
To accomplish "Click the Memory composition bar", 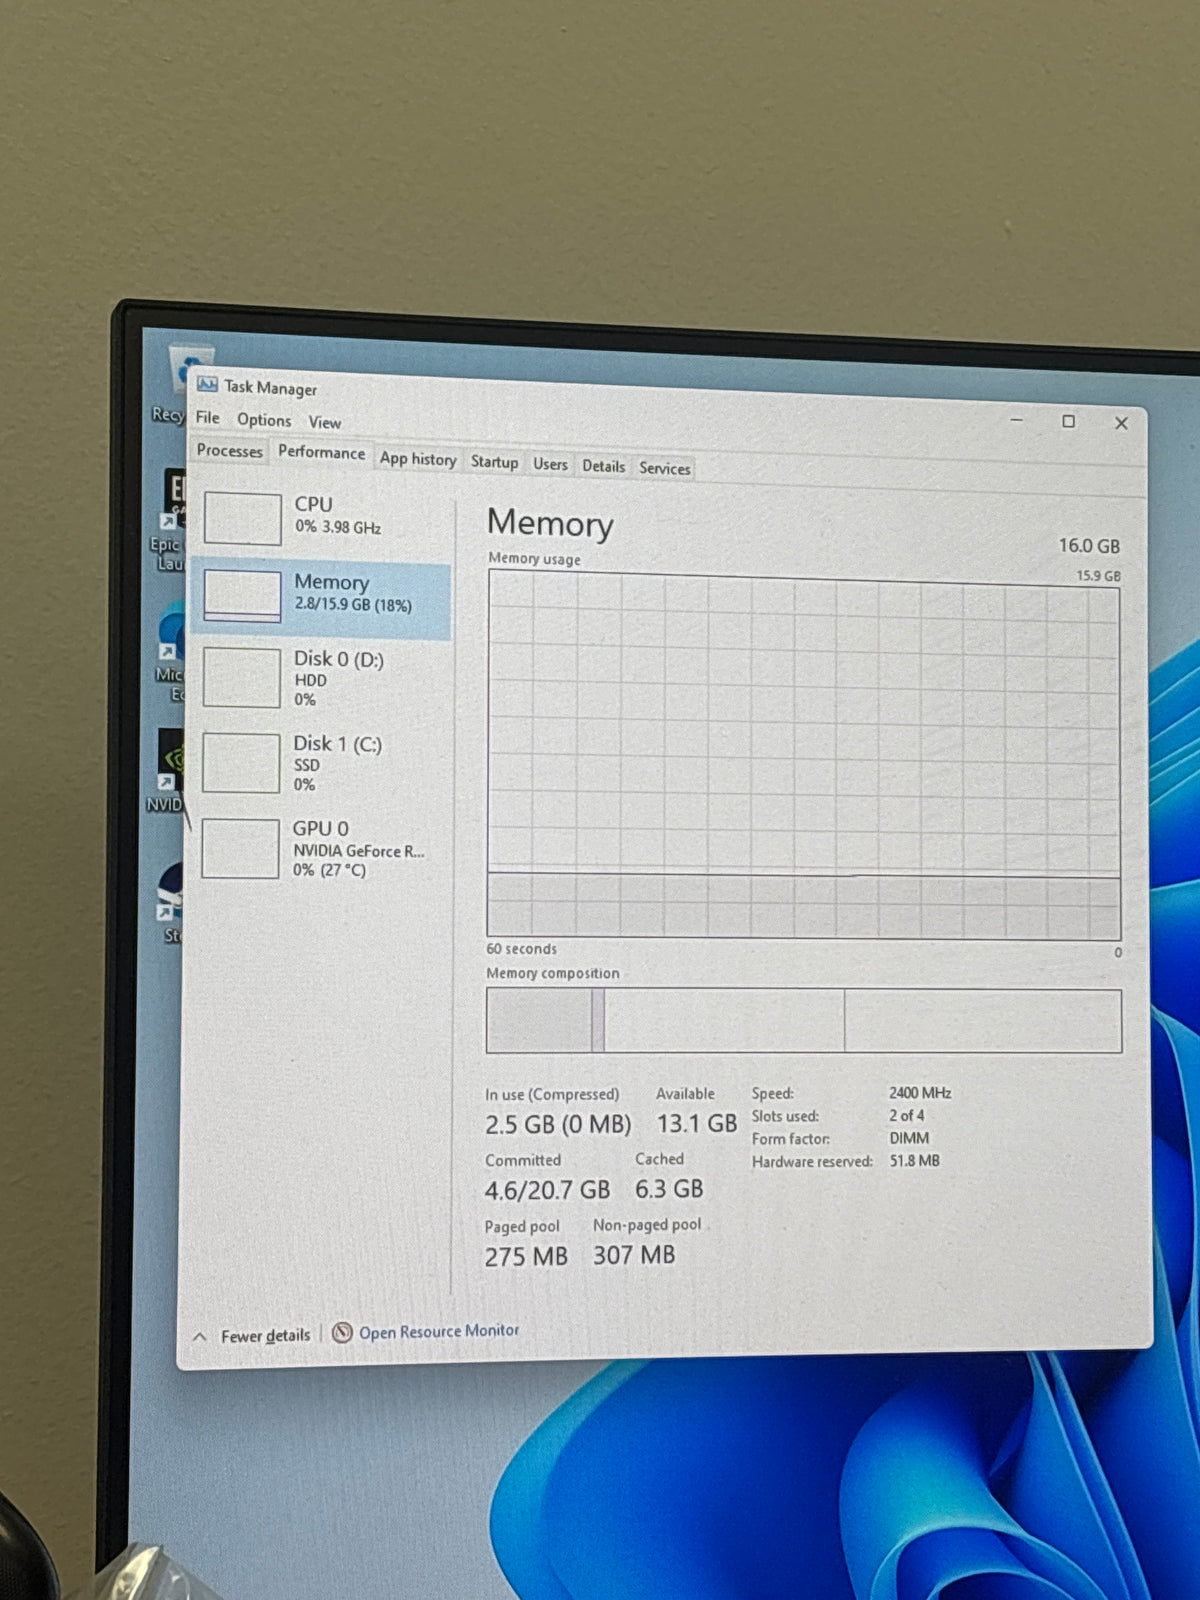I will [x=804, y=1021].
